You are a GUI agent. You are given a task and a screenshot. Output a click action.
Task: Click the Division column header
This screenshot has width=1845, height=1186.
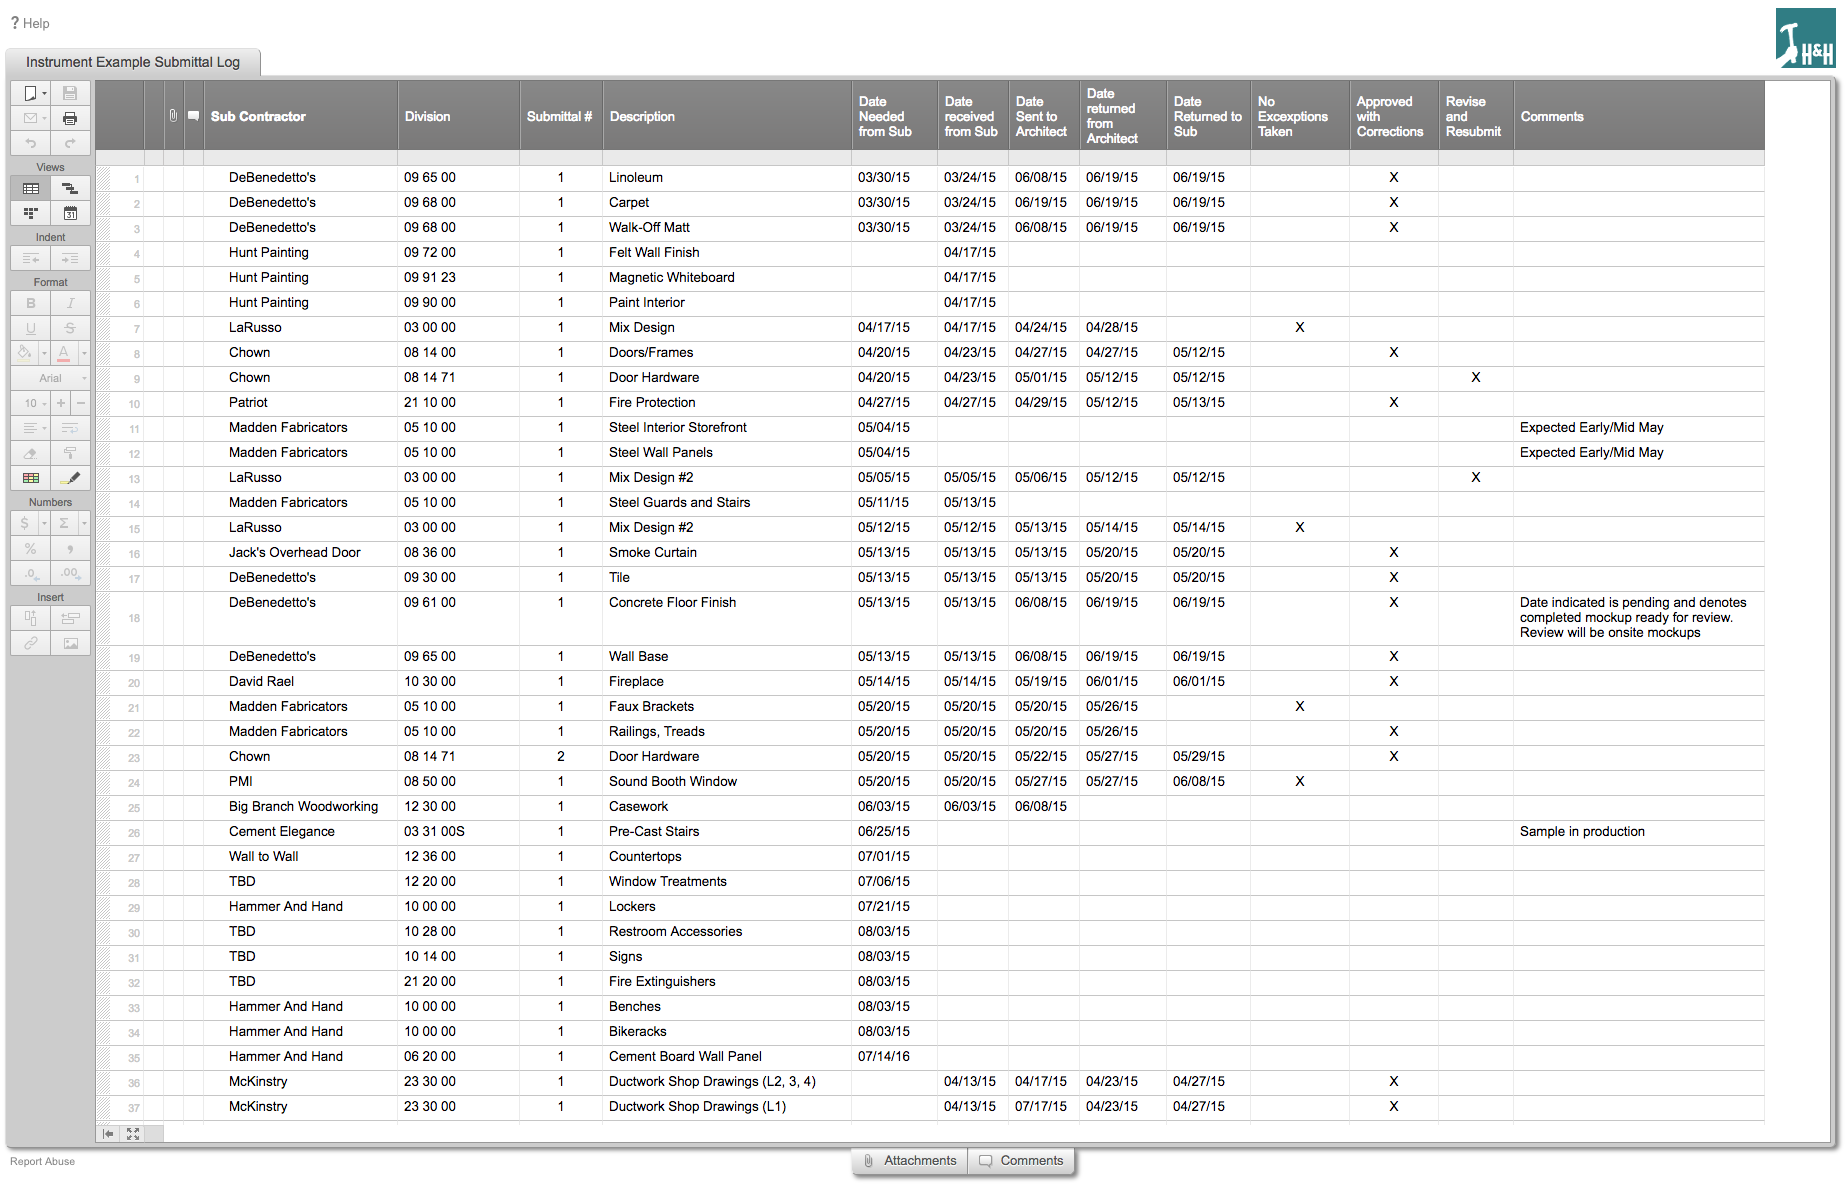(x=459, y=116)
